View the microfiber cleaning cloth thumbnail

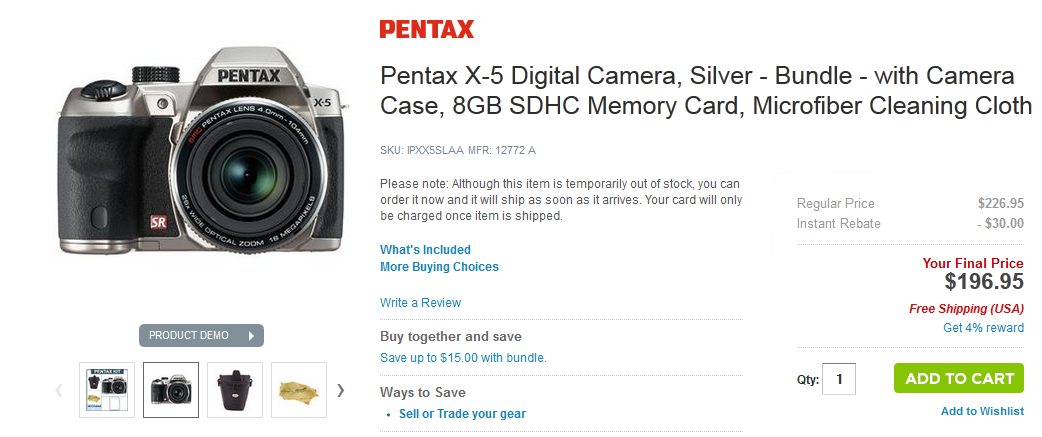(299, 390)
